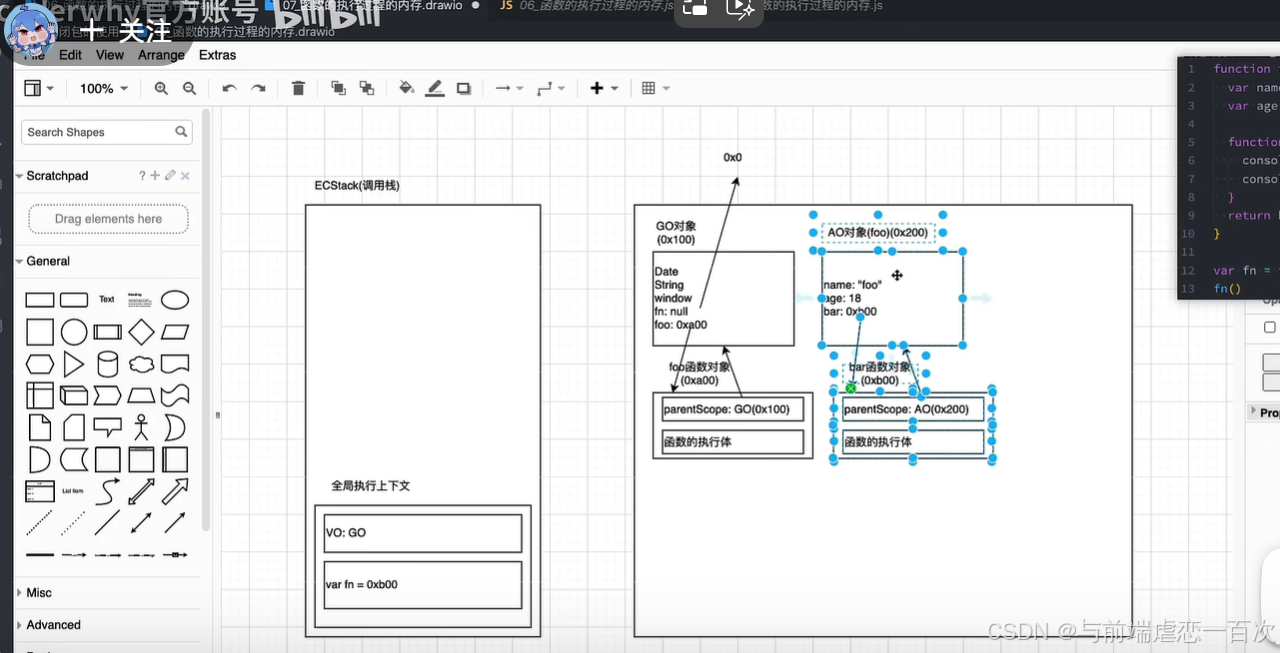
Task: Pick the Diamond shape in General
Action: coord(141,332)
